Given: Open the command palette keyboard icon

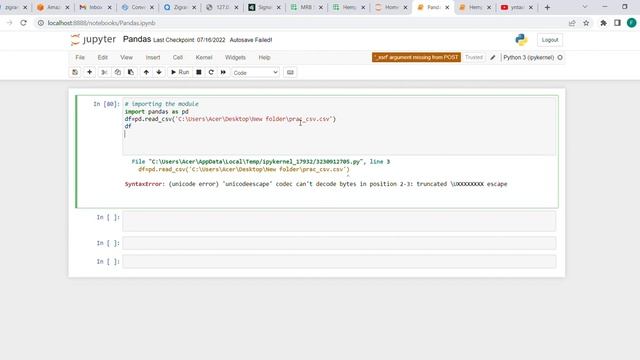Looking at the screenshot, I should point(290,72).
